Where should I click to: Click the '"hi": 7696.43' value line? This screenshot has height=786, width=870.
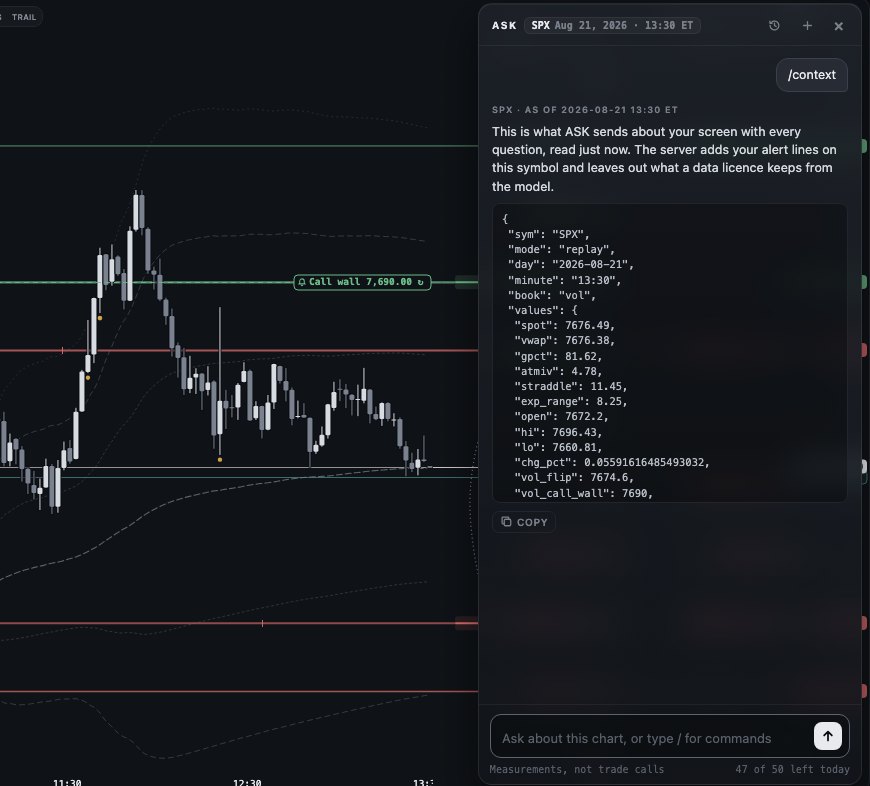(558, 432)
